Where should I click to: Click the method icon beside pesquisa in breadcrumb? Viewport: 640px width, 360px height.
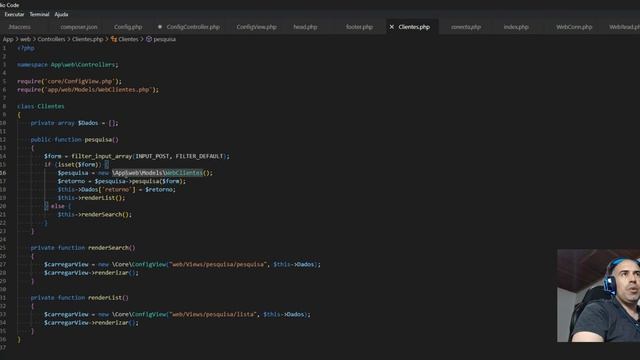coord(149,39)
